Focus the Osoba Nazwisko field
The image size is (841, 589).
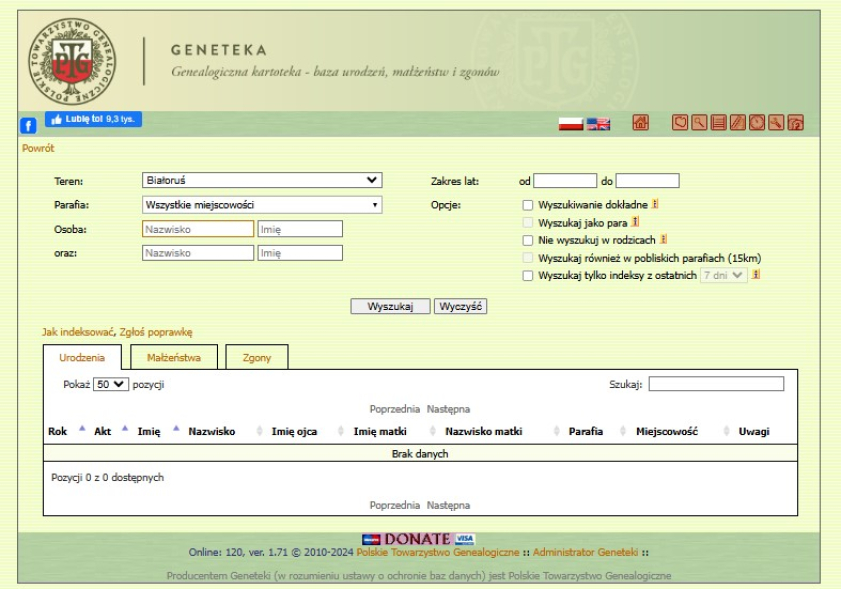(198, 229)
